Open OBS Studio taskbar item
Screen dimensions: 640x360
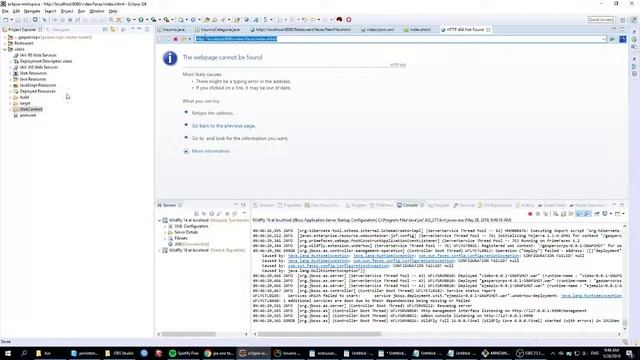[x=119, y=353]
